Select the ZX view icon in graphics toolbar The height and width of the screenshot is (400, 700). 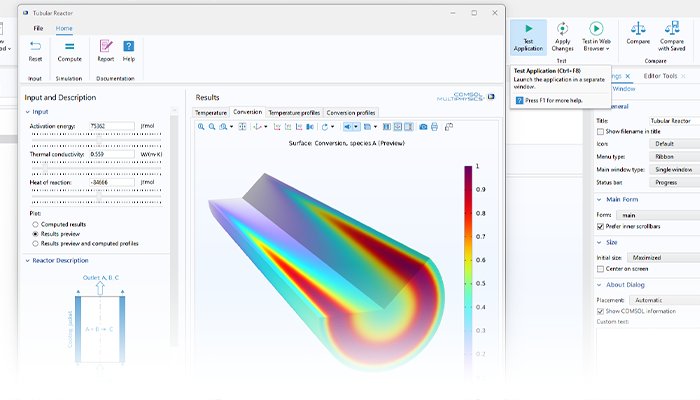[x=299, y=127]
